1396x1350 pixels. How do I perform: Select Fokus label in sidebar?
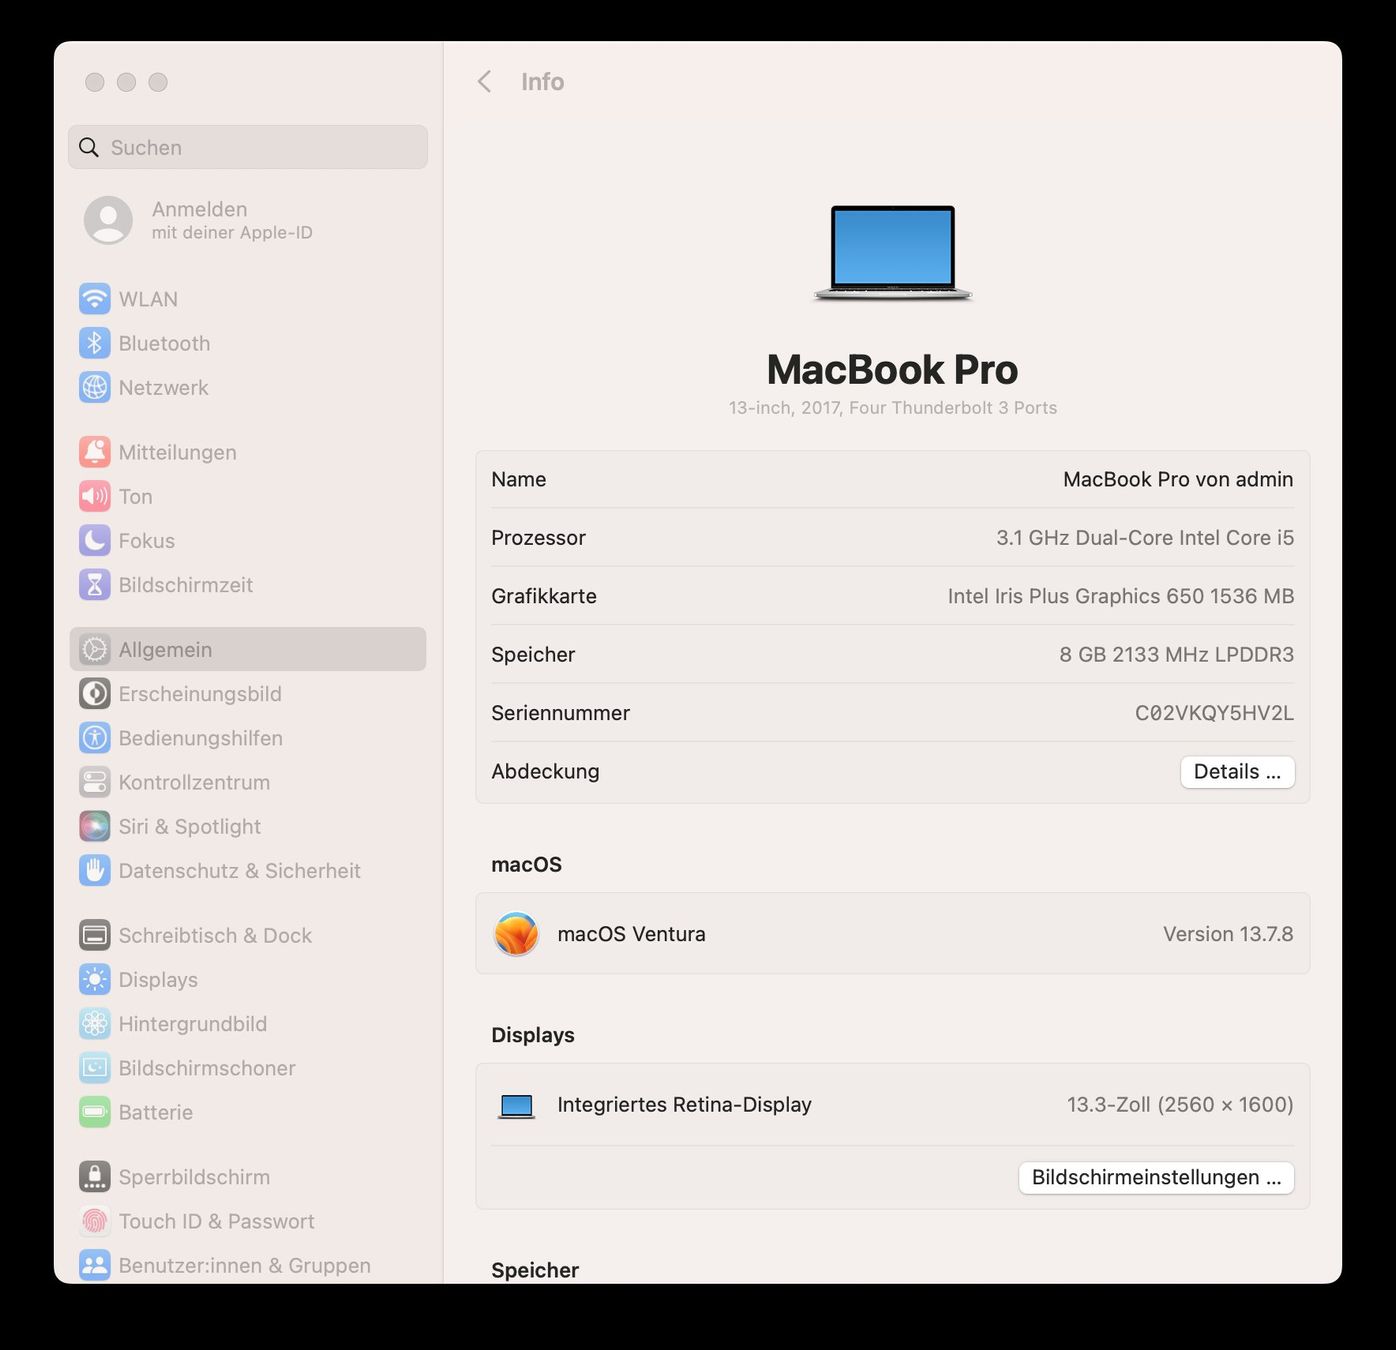tap(147, 540)
